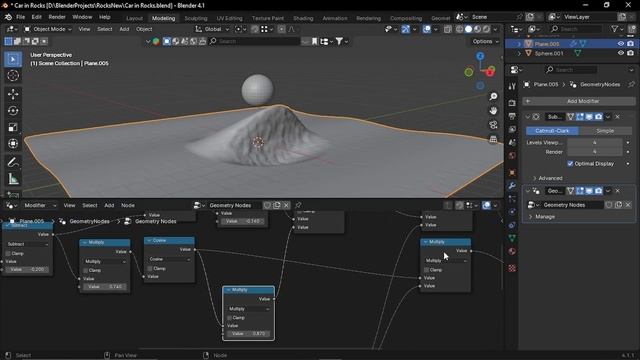This screenshot has width=640, height=360.
Task: Pin the node tree with pin icon
Action: (298, 205)
